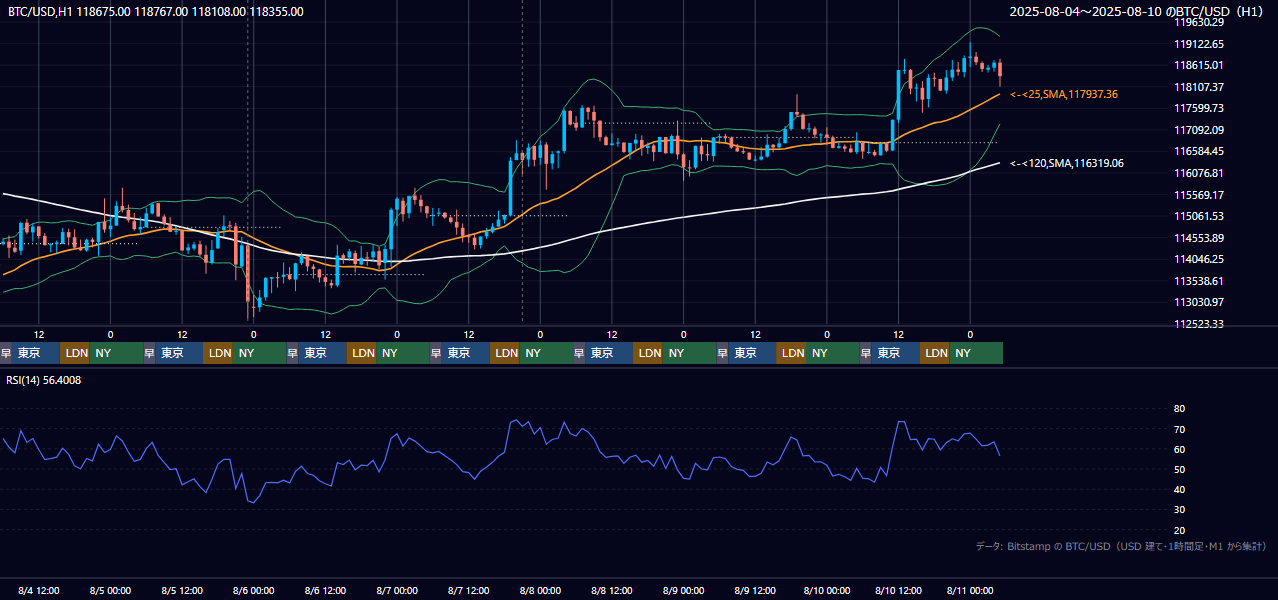Click the RSI level 80 label
The width and height of the screenshot is (1278, 600).
pos(1179,409)
